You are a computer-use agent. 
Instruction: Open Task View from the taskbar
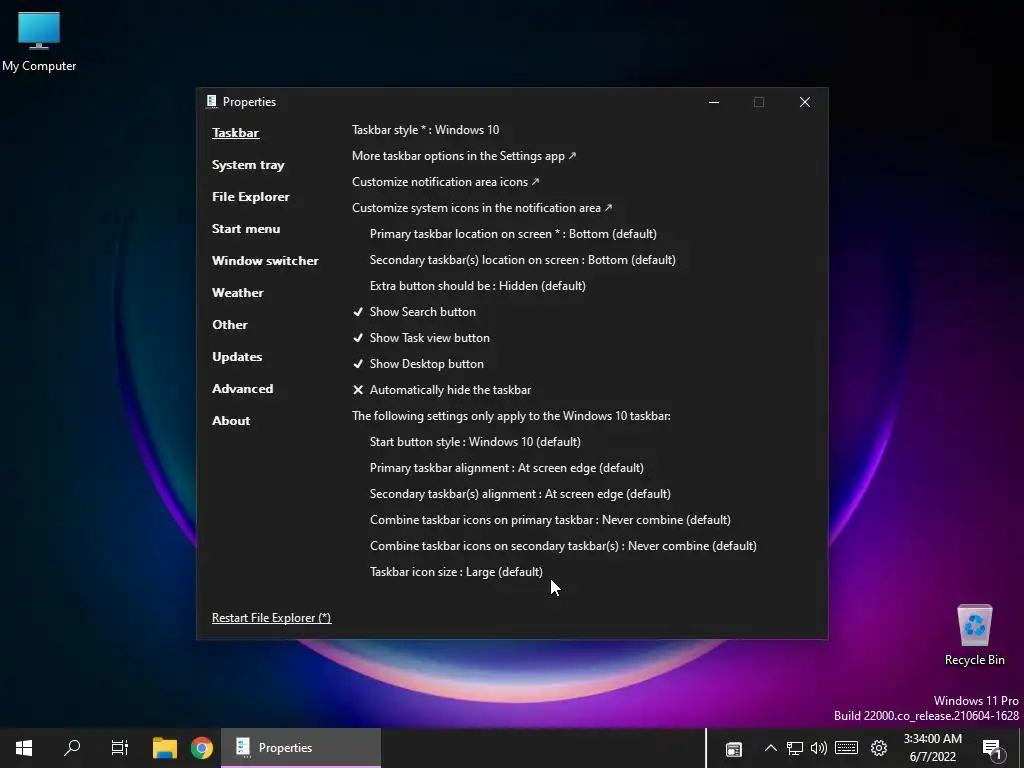point(120,748)
